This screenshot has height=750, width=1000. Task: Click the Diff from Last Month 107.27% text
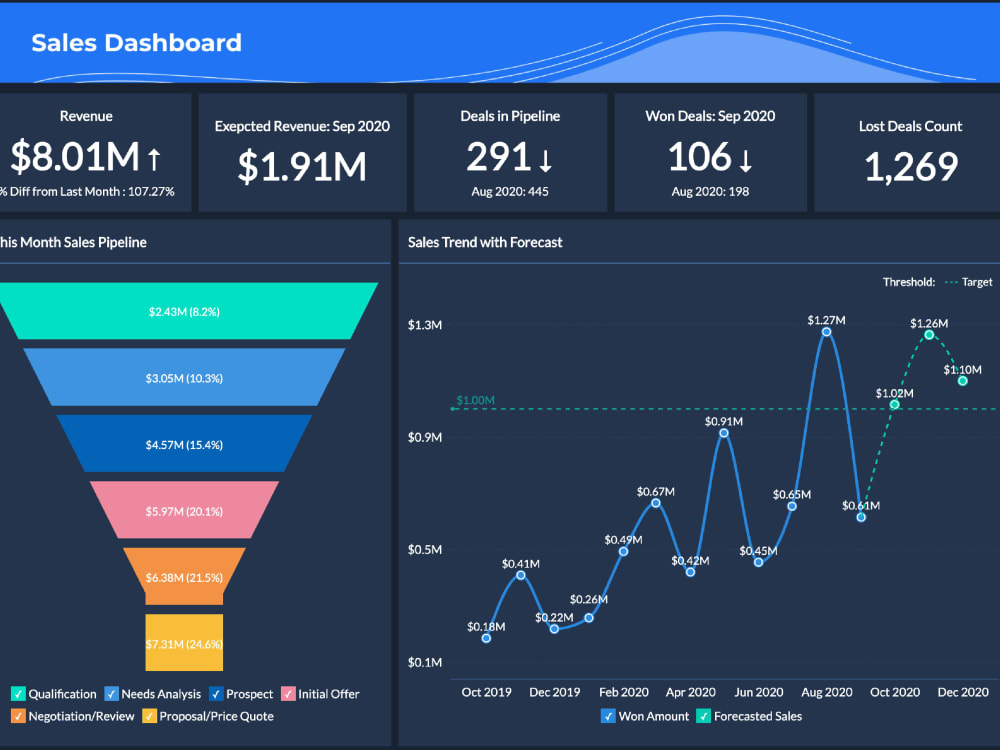point(87,191)
